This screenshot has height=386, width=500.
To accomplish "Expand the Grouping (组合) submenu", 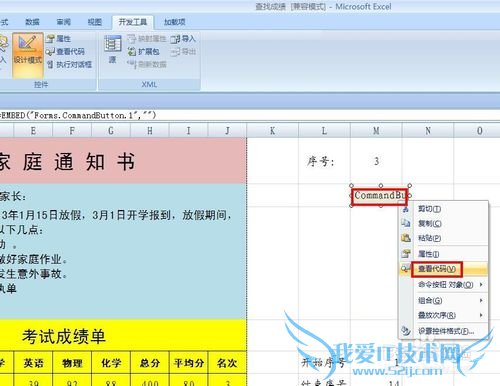I will pos(444,300).
